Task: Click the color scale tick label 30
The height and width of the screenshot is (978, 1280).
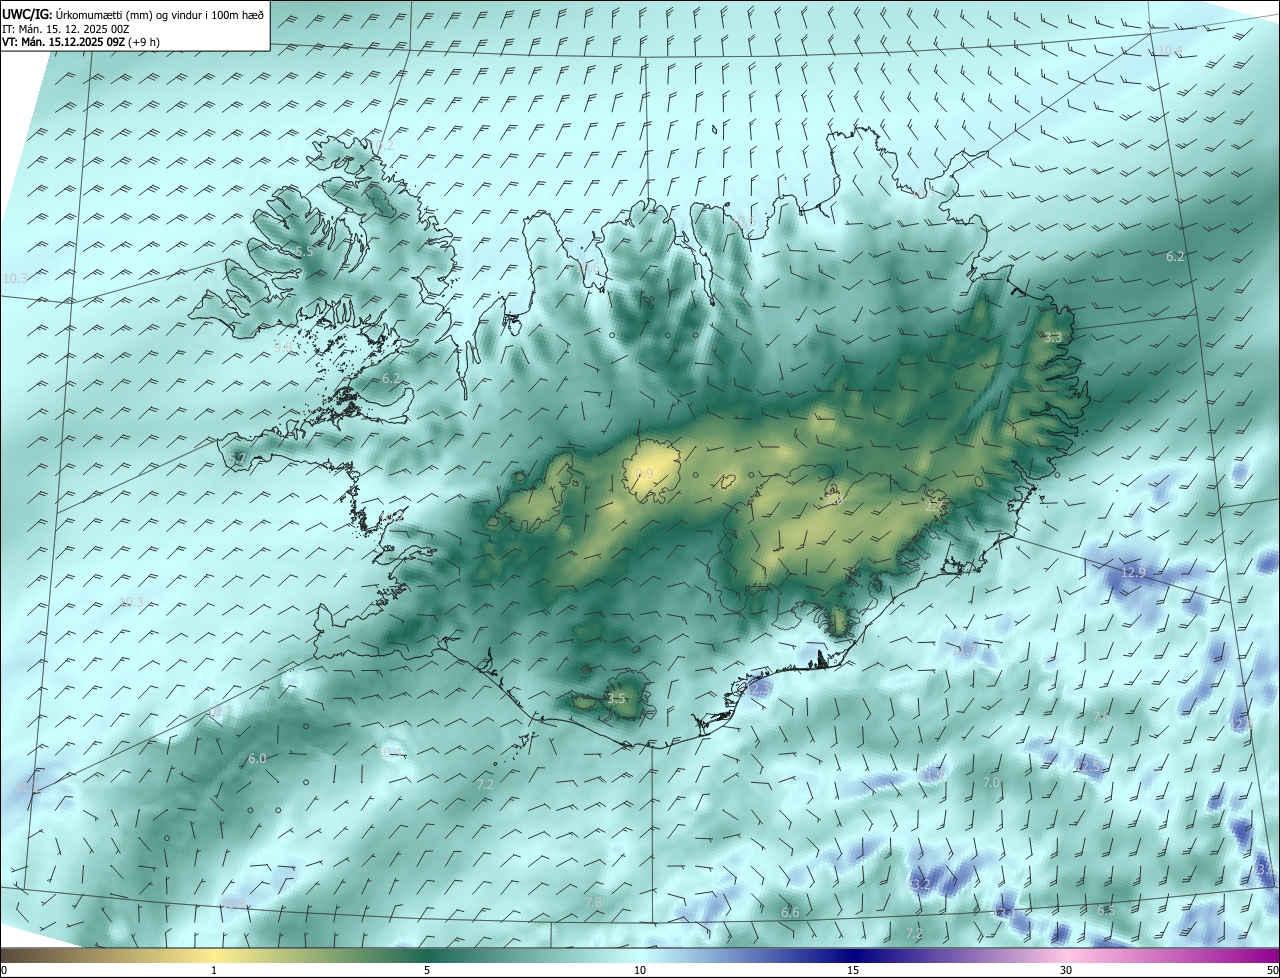Action: pyautogui.click(x=1066, y=970)
